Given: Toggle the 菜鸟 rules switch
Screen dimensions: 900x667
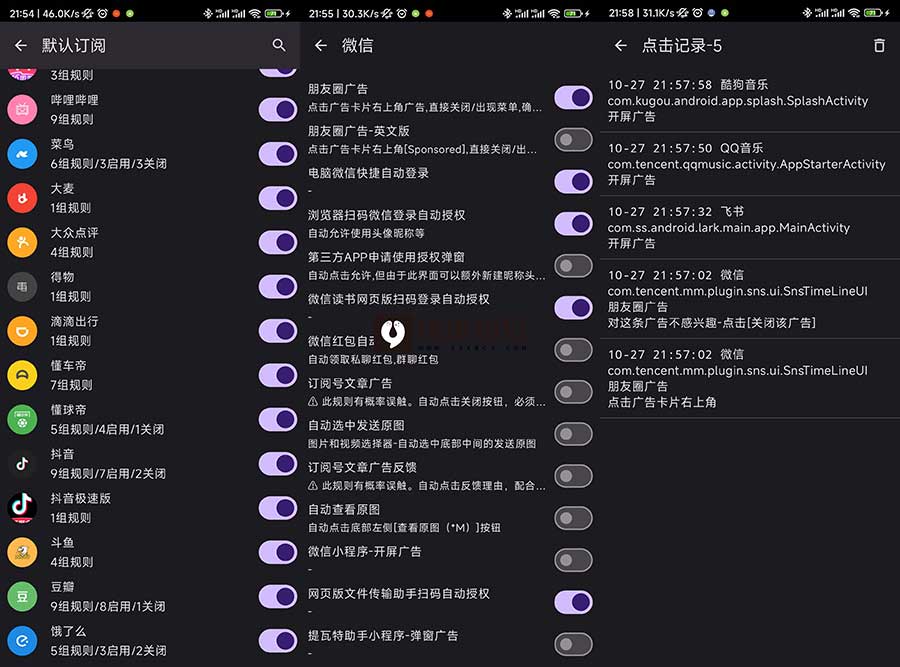Looking at the screenshot, I should [278, 154].
